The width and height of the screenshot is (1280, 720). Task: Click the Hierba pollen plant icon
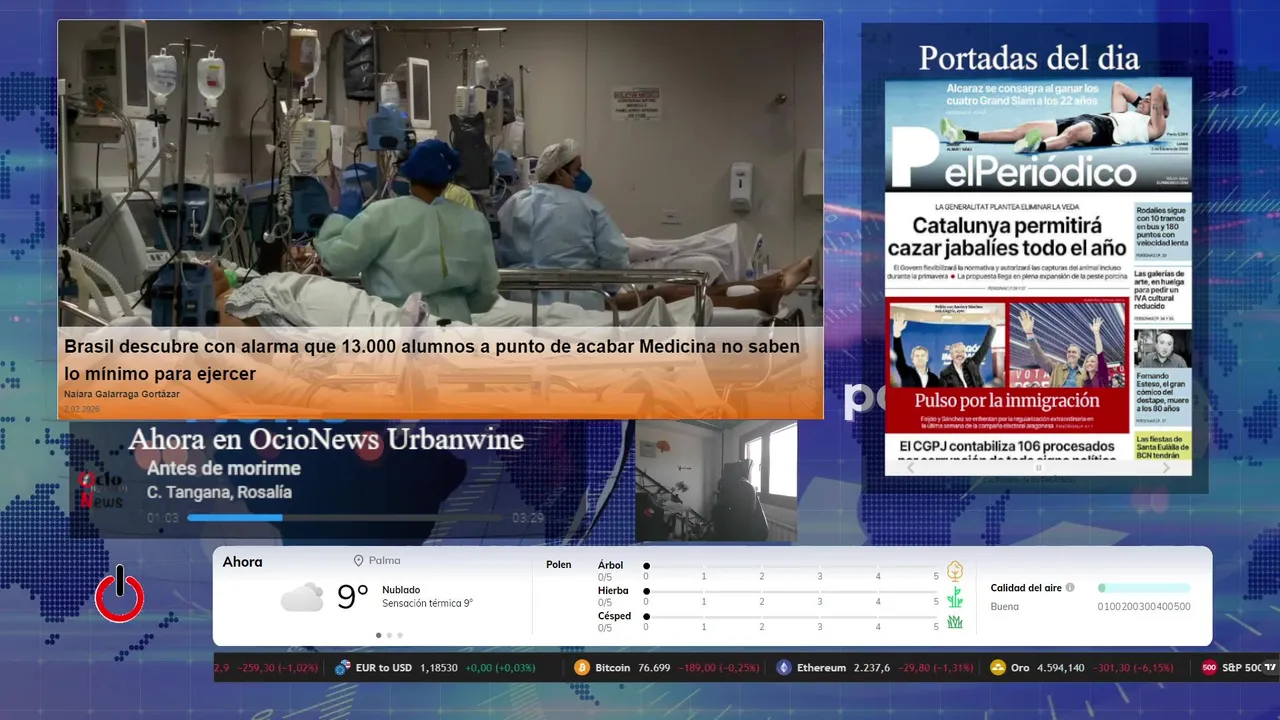point(955,597)
